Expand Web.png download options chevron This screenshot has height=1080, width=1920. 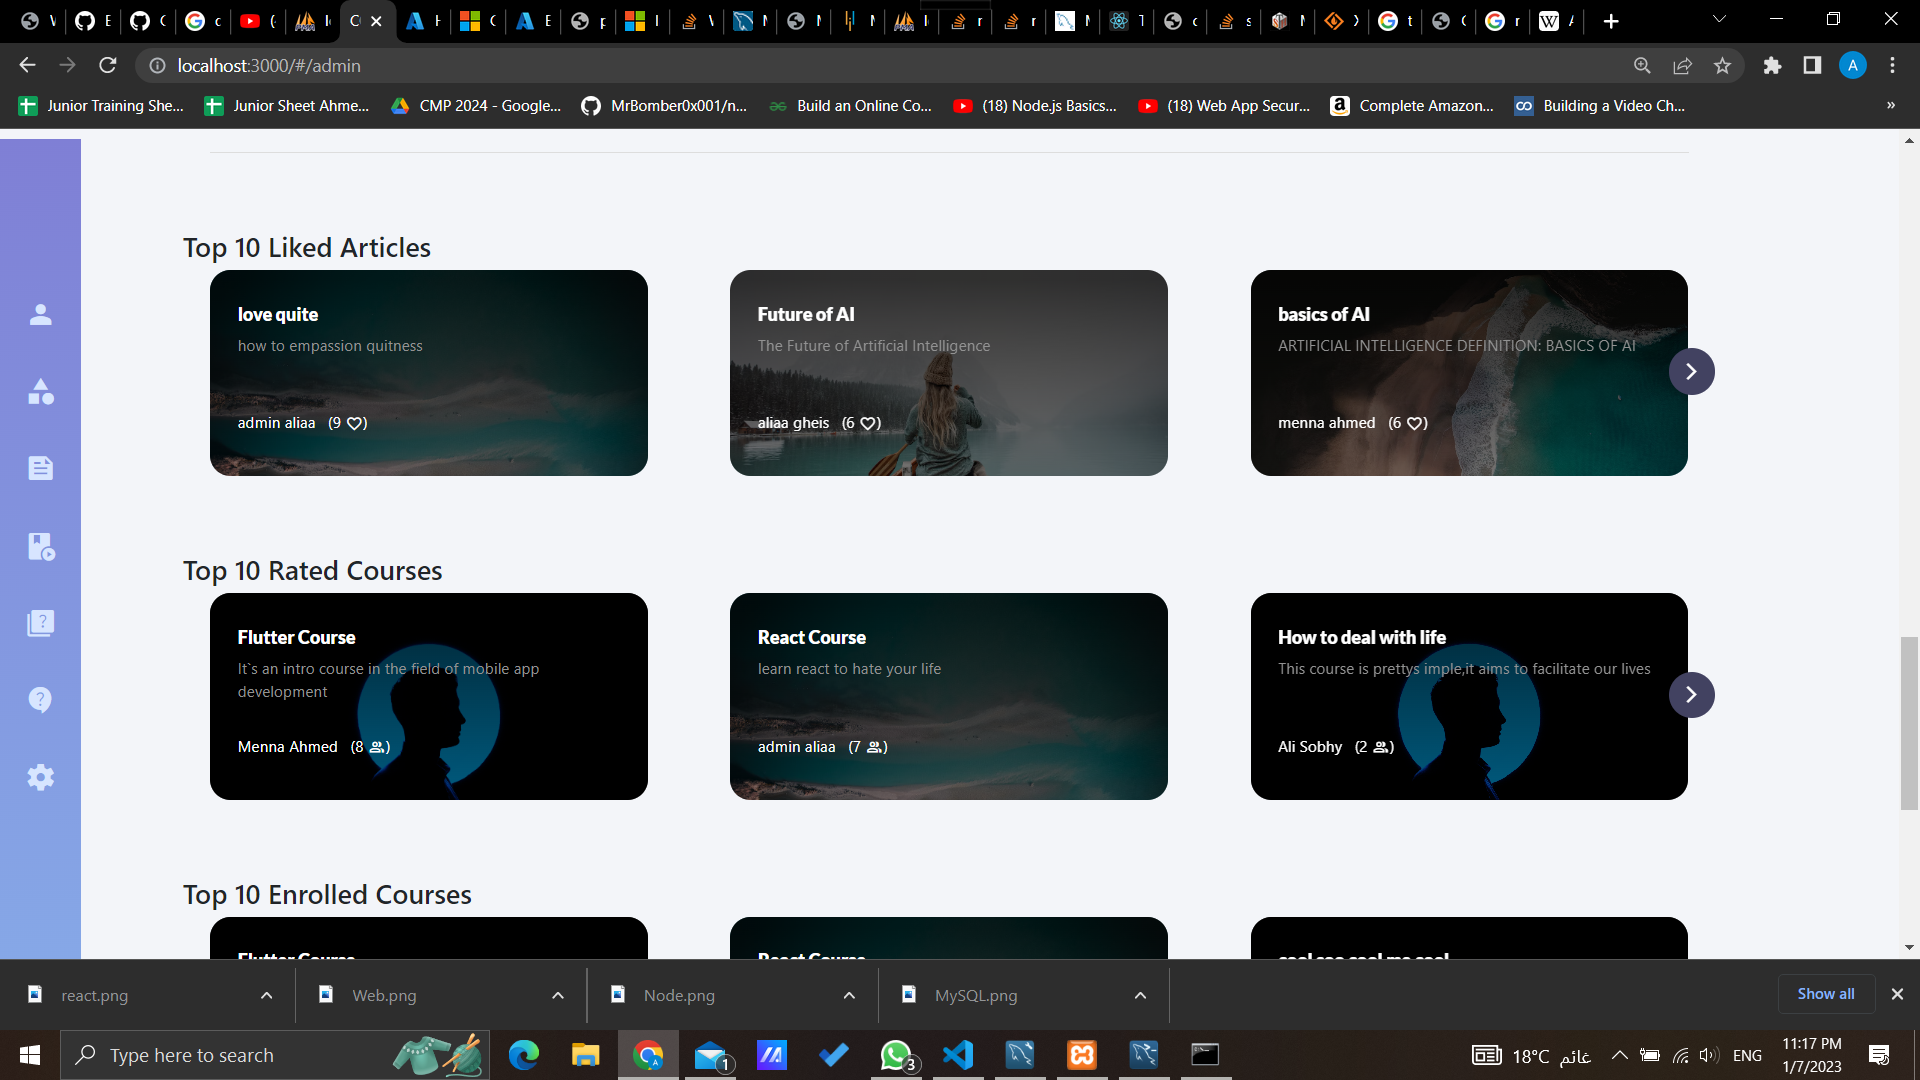[x=558, y=995]
